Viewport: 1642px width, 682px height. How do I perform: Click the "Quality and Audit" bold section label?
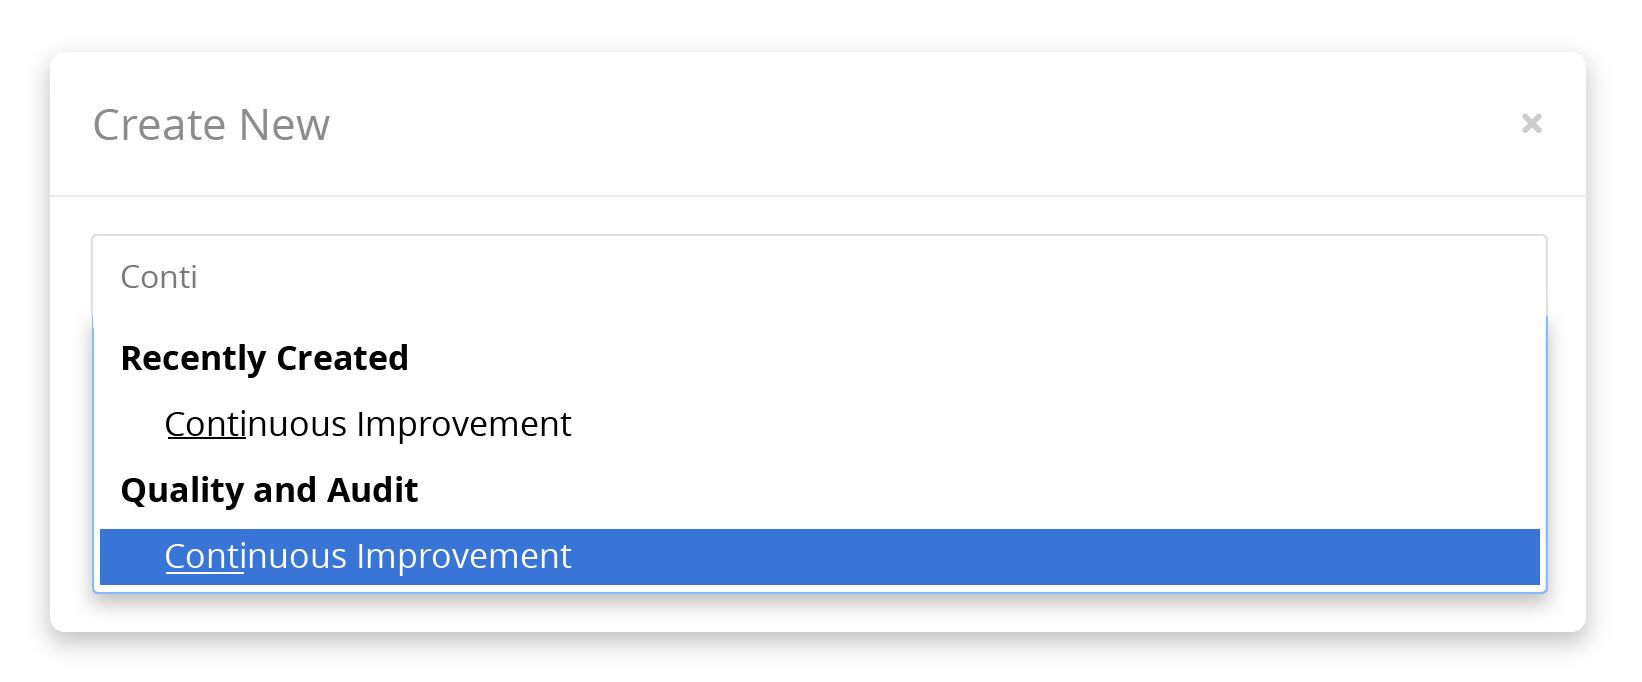(x=269, y=490)
